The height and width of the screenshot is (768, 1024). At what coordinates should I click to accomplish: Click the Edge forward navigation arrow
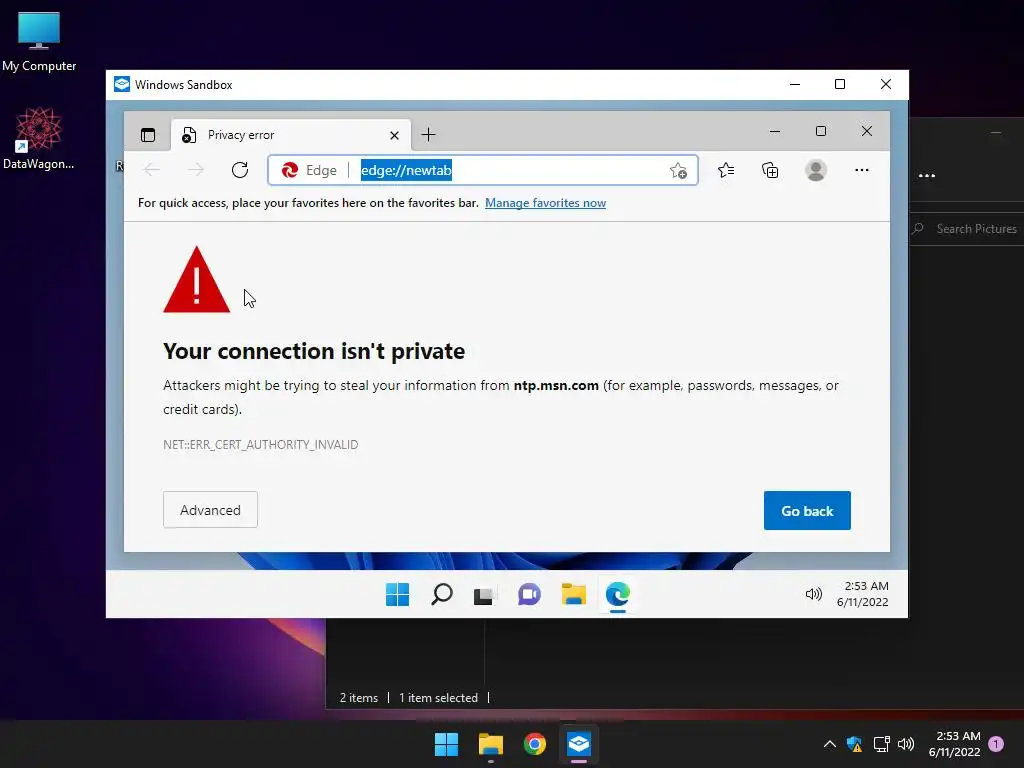click(196, 170)
